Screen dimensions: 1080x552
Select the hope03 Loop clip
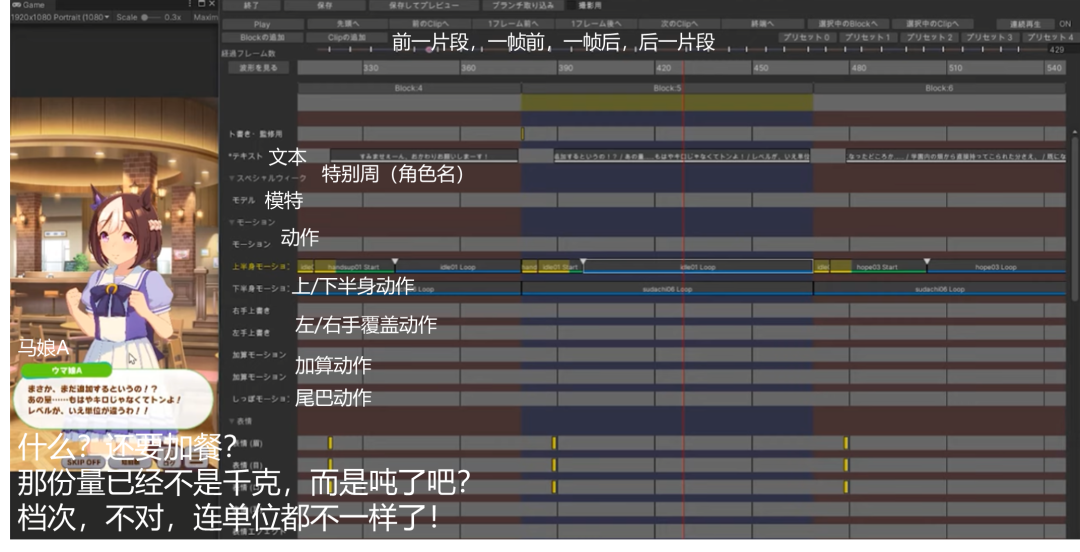(x=996, y=267)
